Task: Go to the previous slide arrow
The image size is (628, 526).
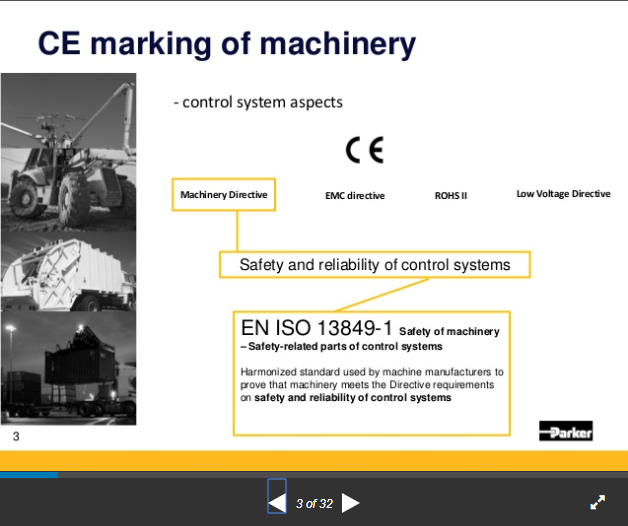Action: tap(277, 503)
